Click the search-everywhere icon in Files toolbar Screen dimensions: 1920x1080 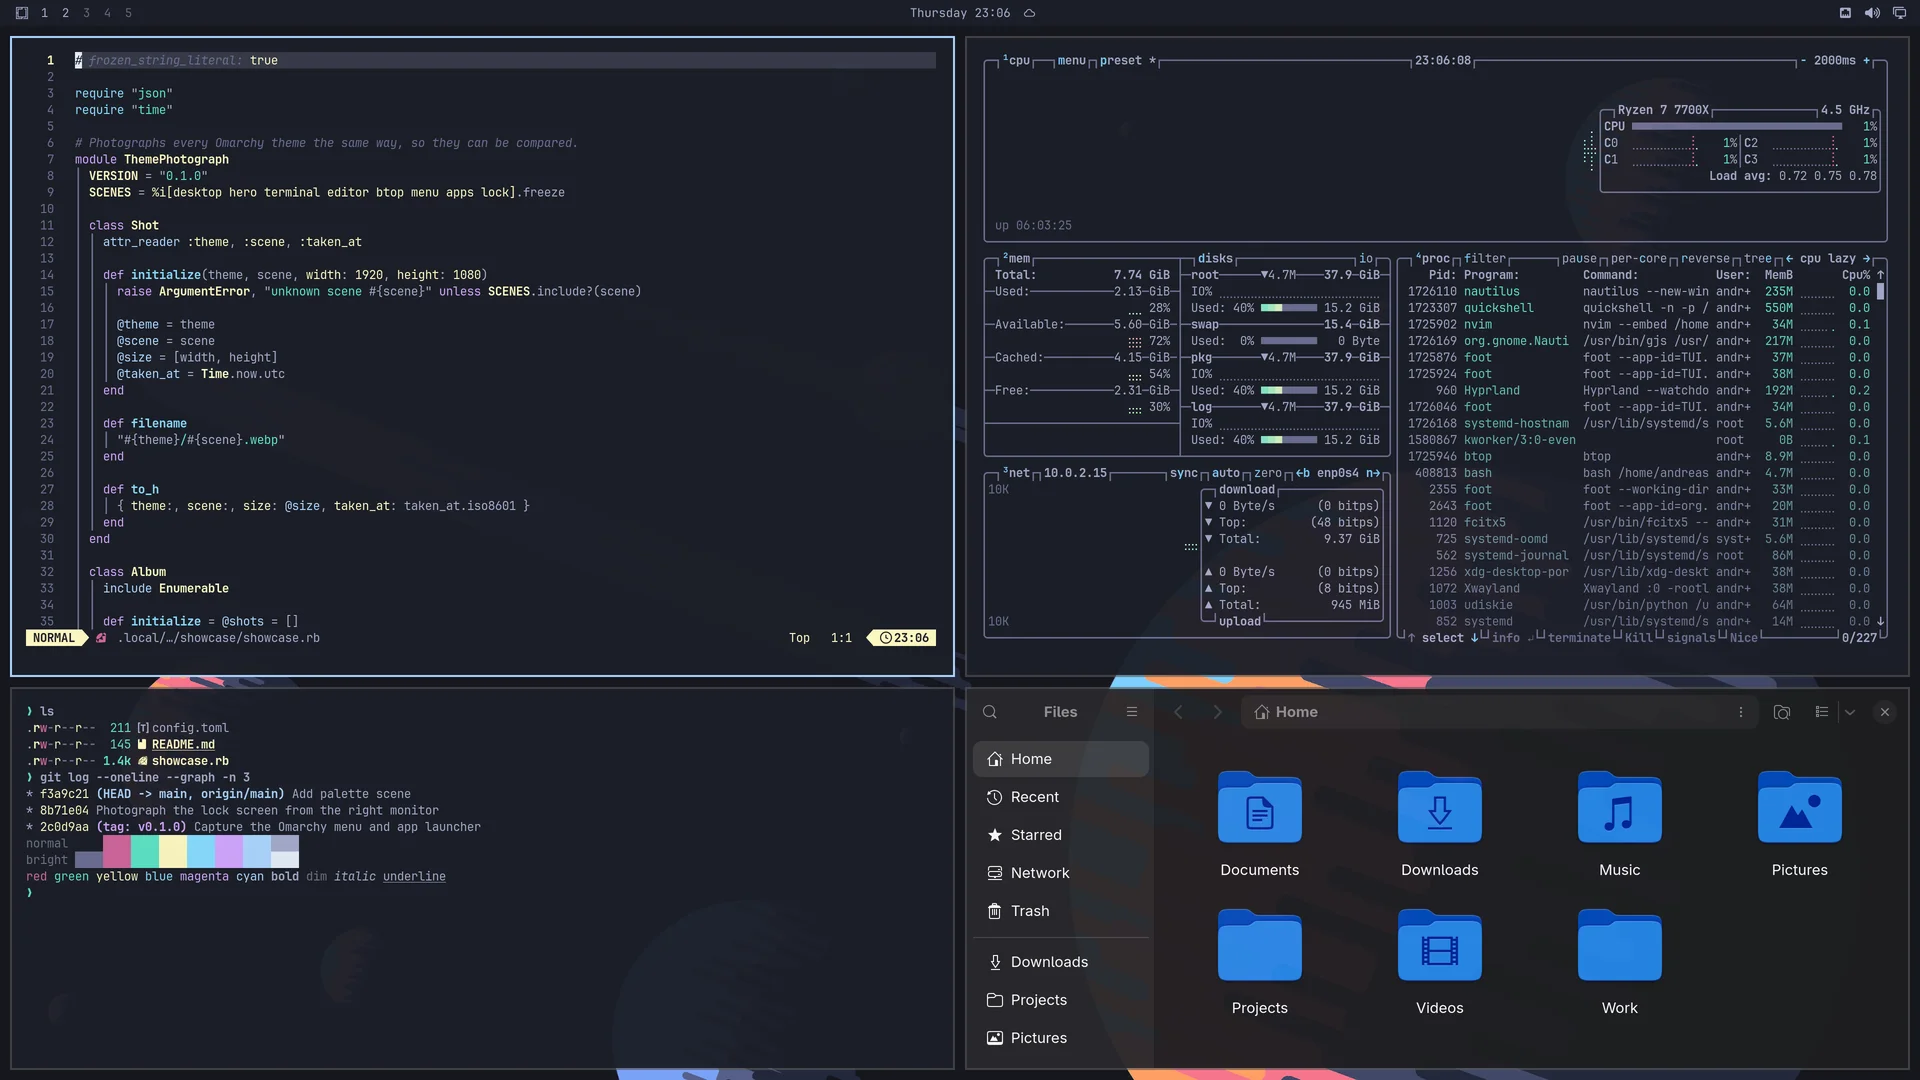(1782, 712)
